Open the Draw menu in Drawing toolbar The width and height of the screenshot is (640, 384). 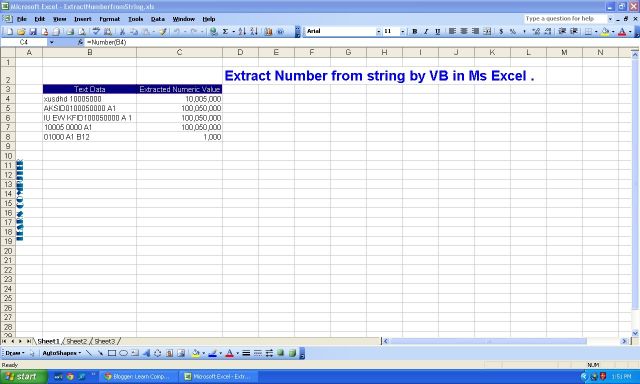coord(15,353)
